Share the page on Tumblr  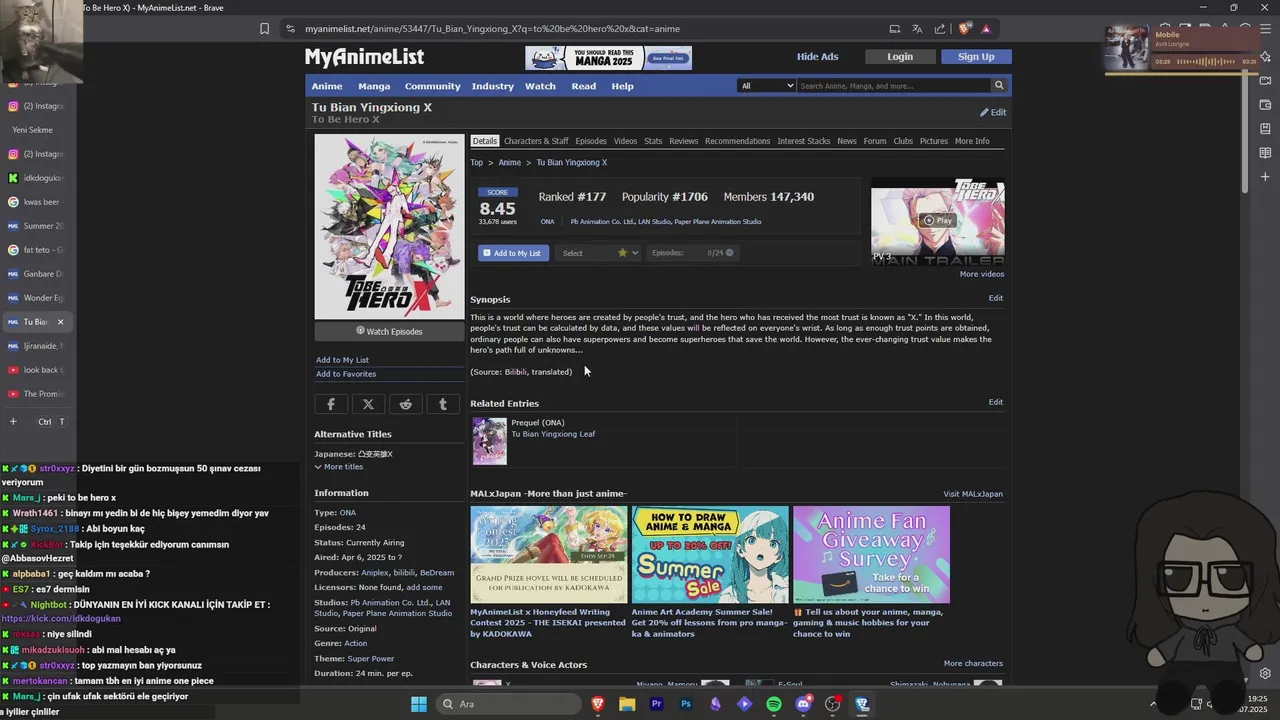[x=443, y=404]
